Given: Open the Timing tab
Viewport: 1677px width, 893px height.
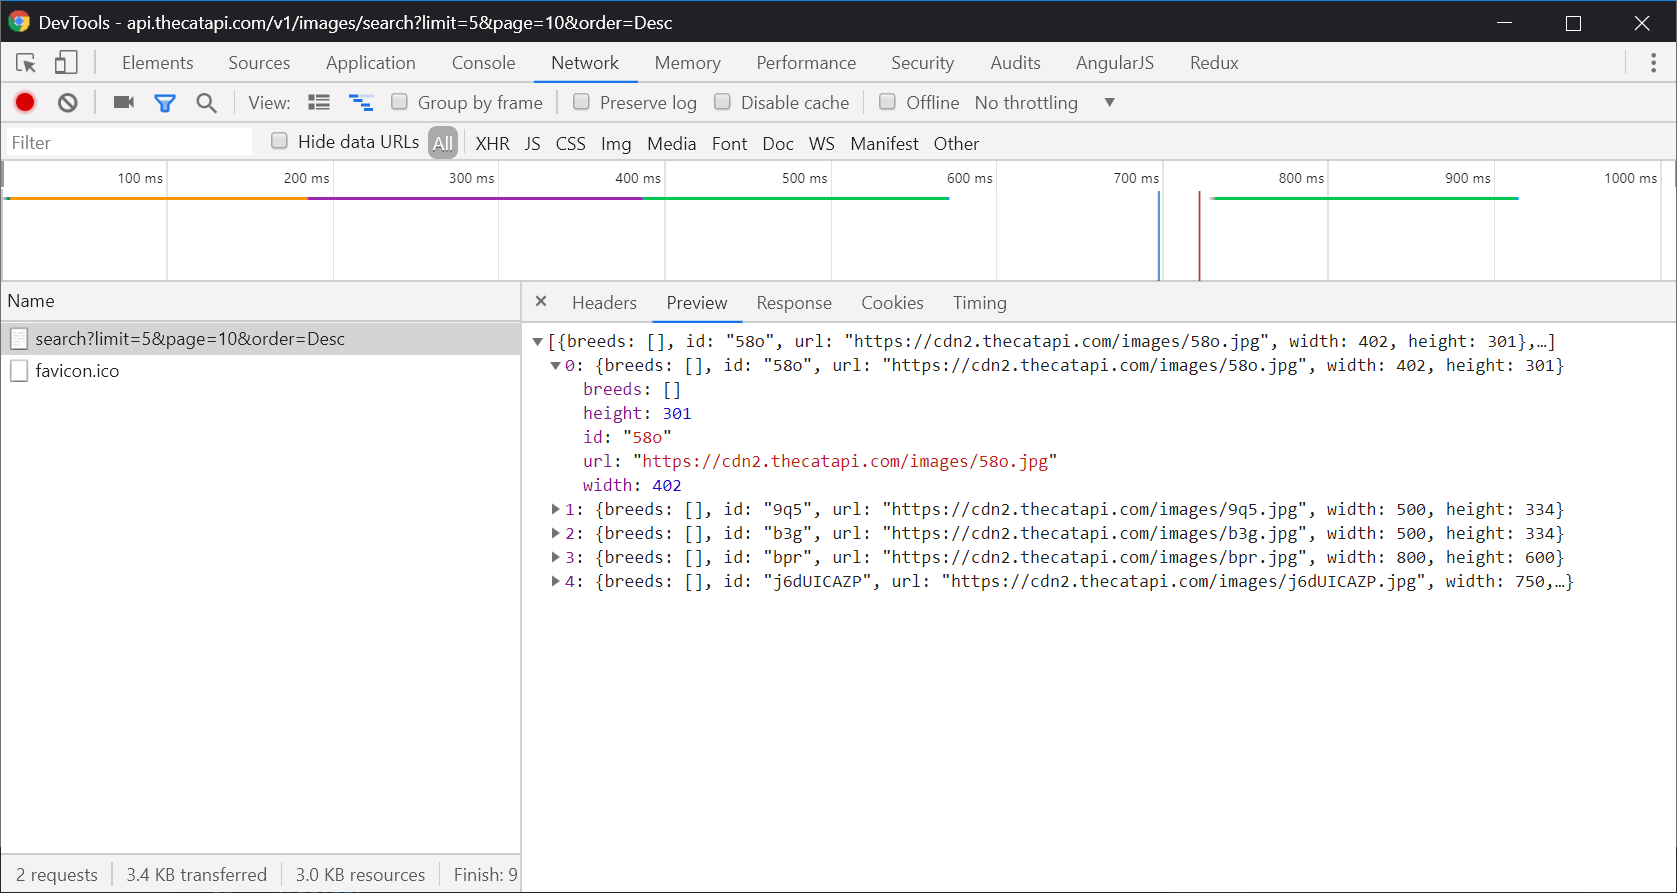Looking at the screenshot, I should click(x=979, y=302).
